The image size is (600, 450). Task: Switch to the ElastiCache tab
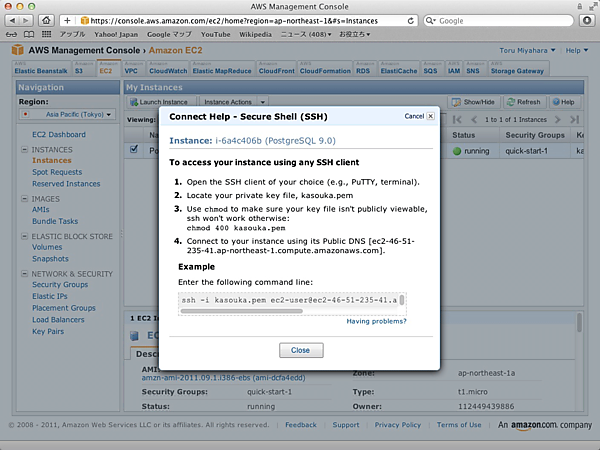tap(399, 68)
